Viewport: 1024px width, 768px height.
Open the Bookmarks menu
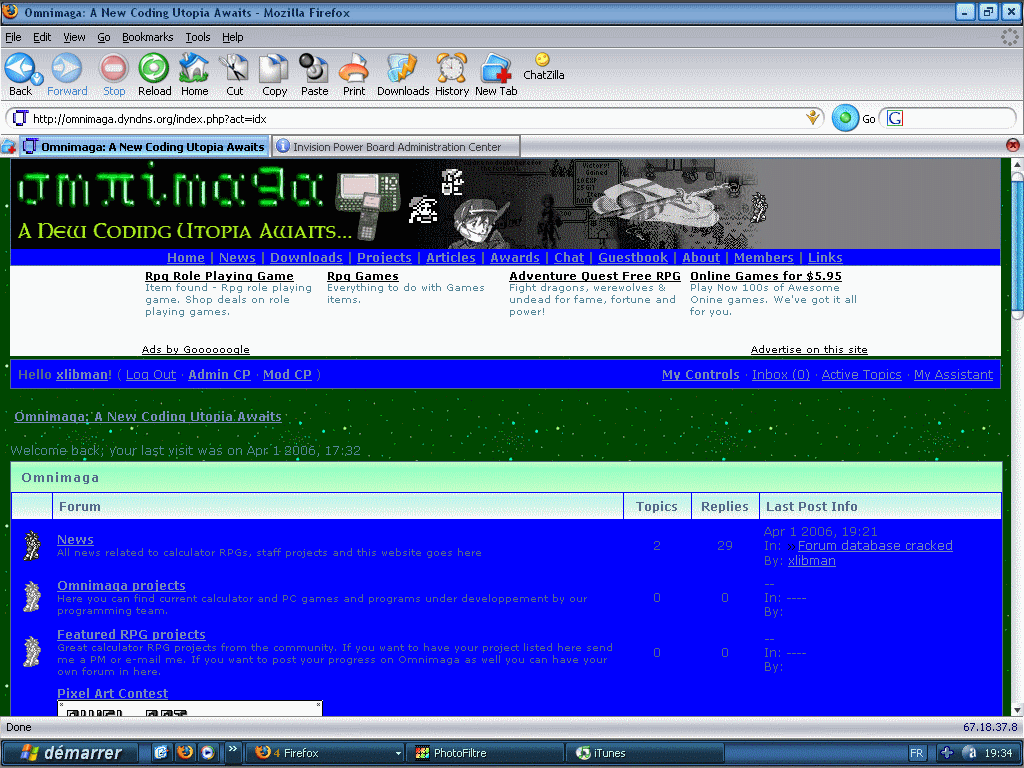pos(148,37)
